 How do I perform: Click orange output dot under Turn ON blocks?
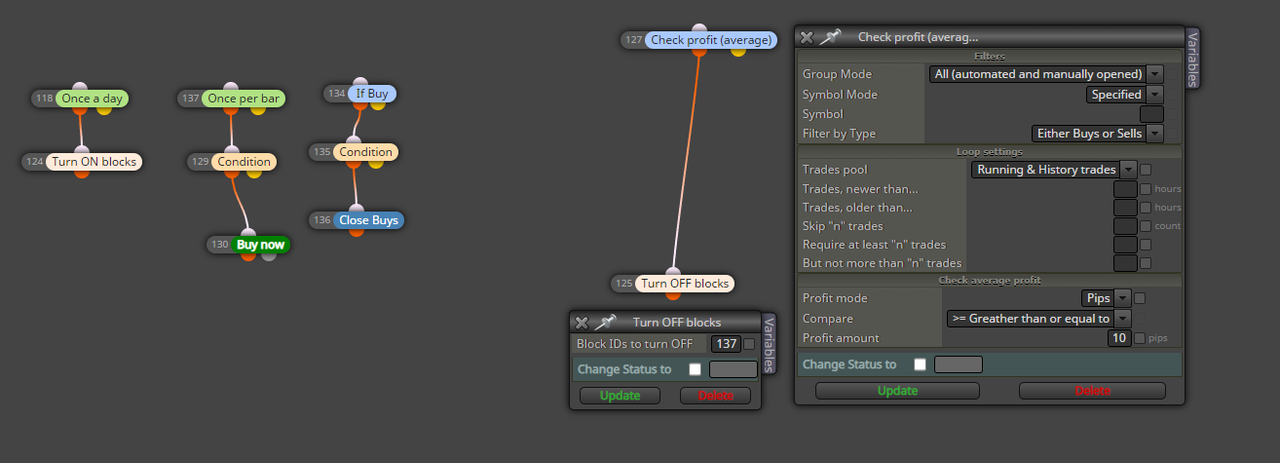pos(82,172)
